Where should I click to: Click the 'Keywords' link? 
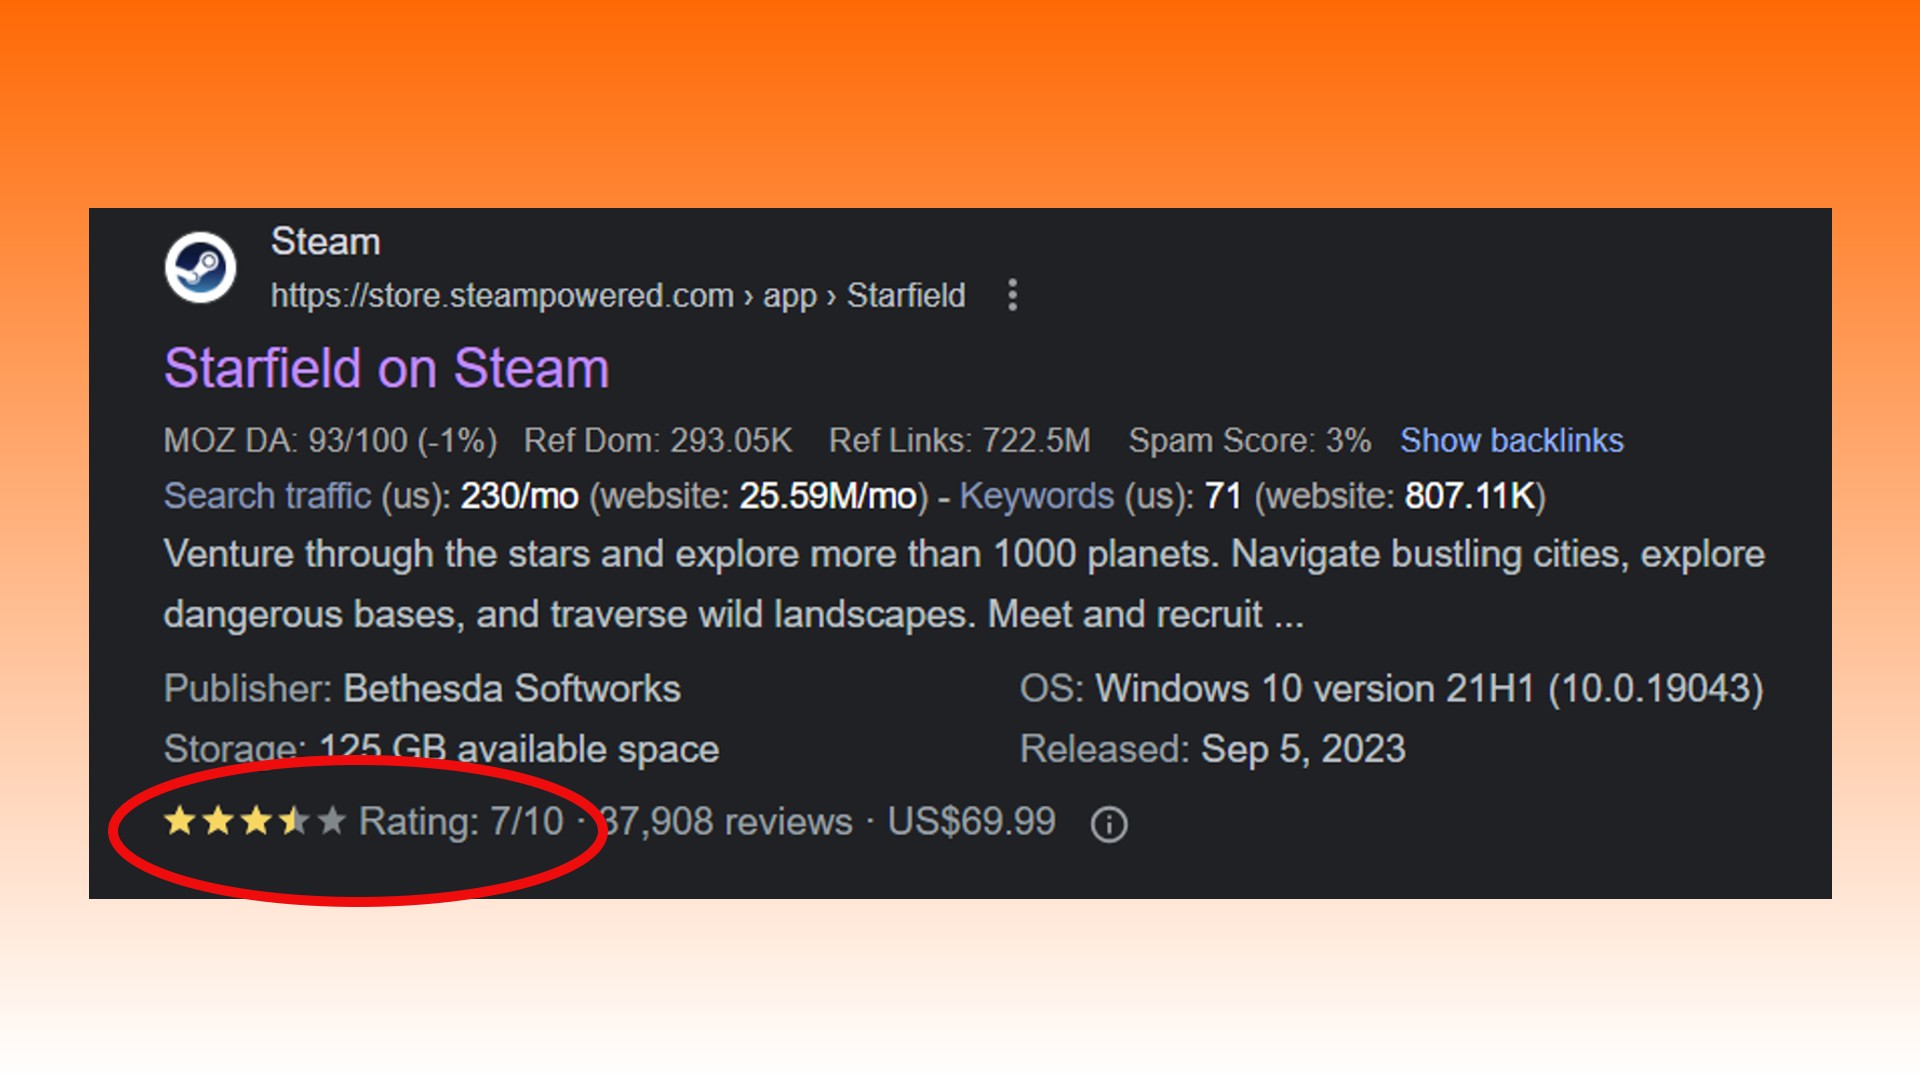(x=1036, y=496)
